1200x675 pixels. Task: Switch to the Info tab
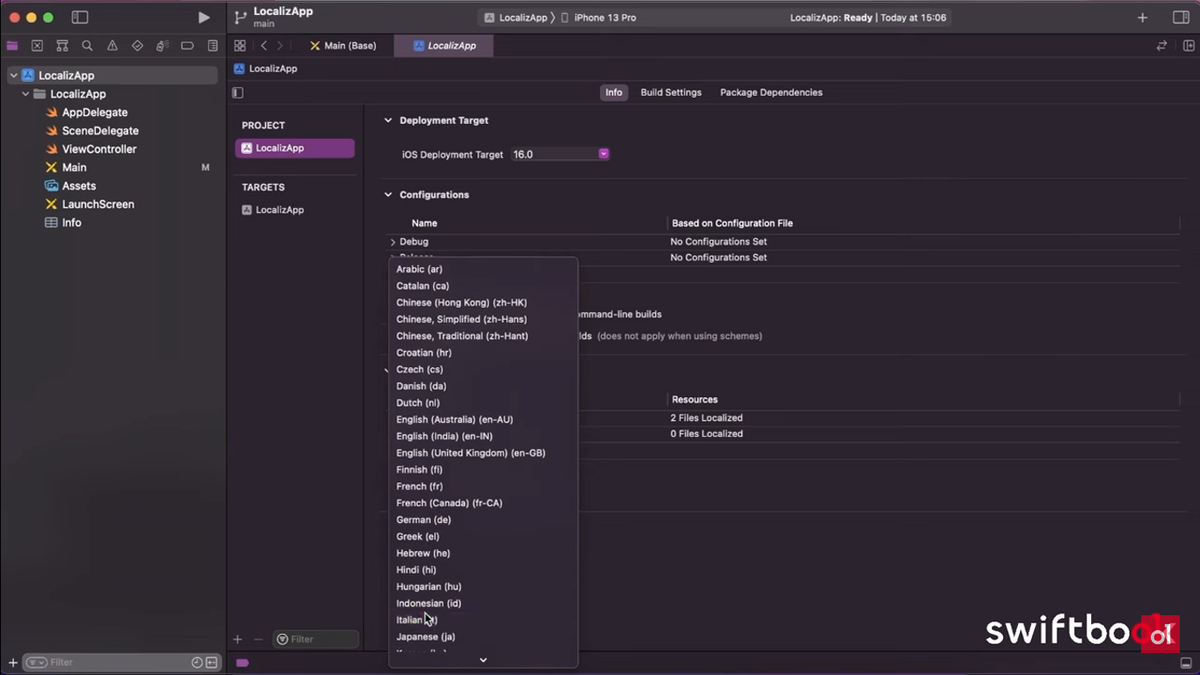click(614, 92)
